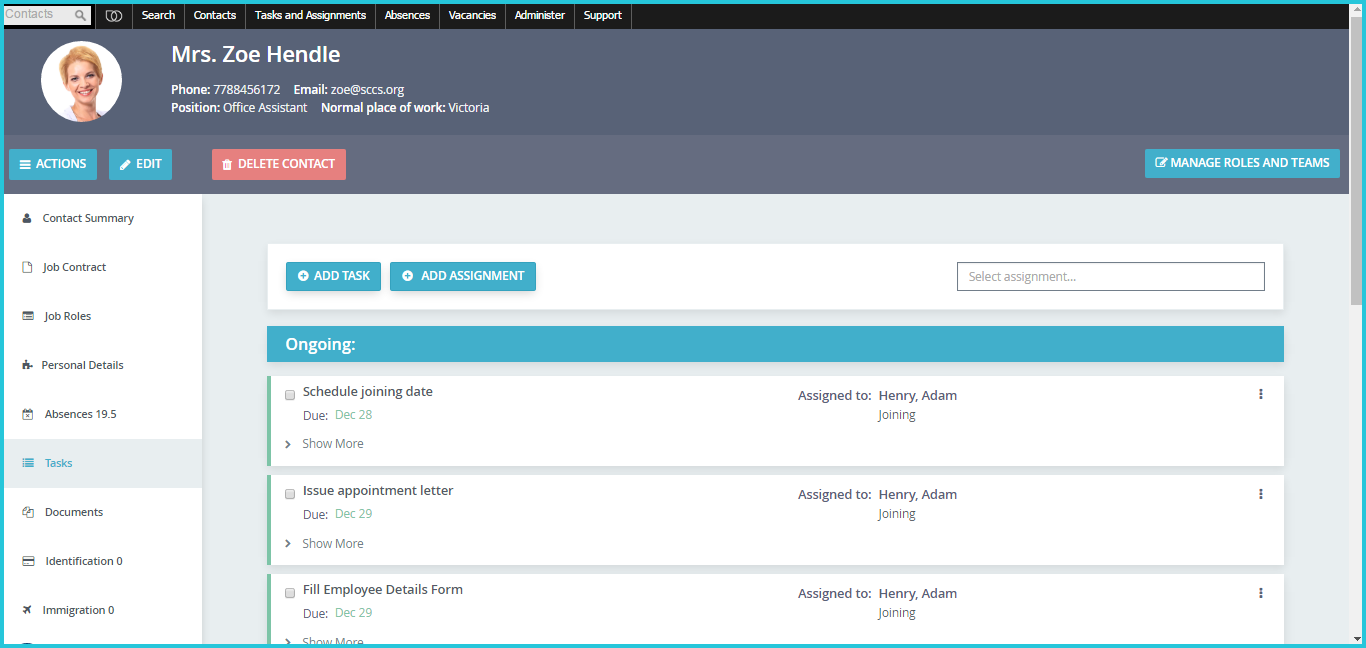Image resolution: width=1366 pixels, height=648 pixels.
Task: Open the Administer menu
Action: (x=540, y=15)
